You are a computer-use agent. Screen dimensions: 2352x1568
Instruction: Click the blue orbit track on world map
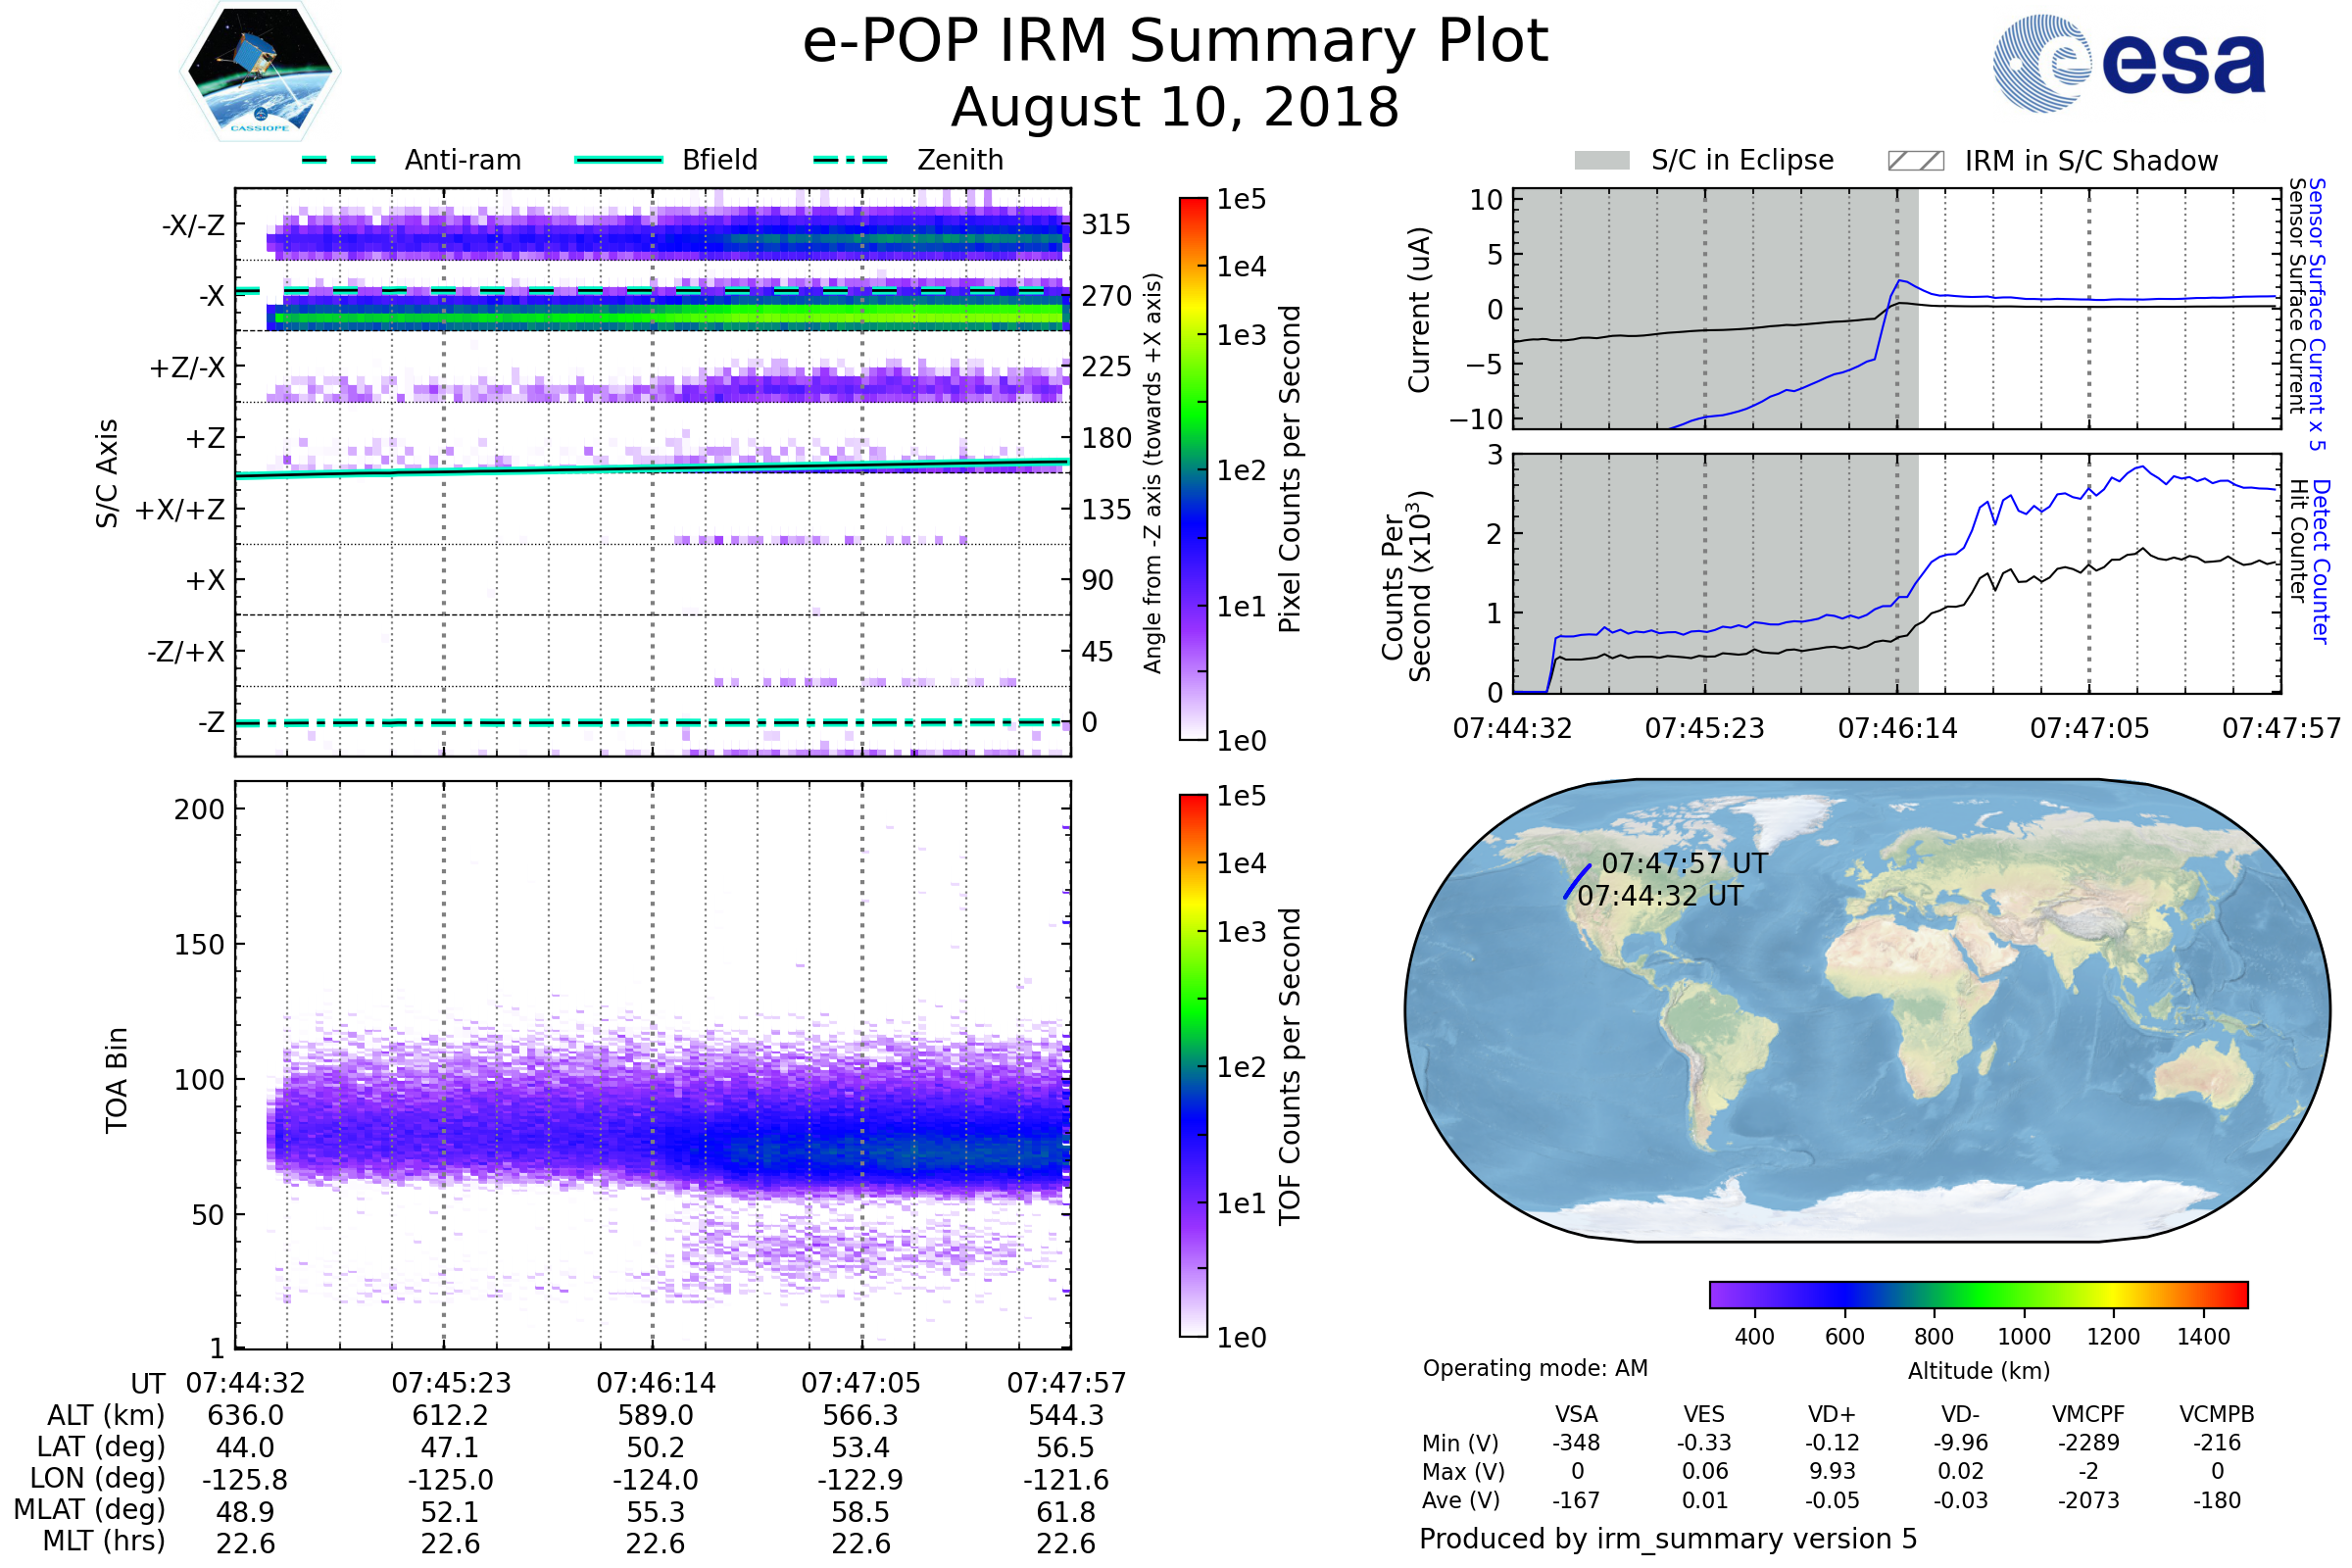pyautogui.click(x=1577, y=882)
